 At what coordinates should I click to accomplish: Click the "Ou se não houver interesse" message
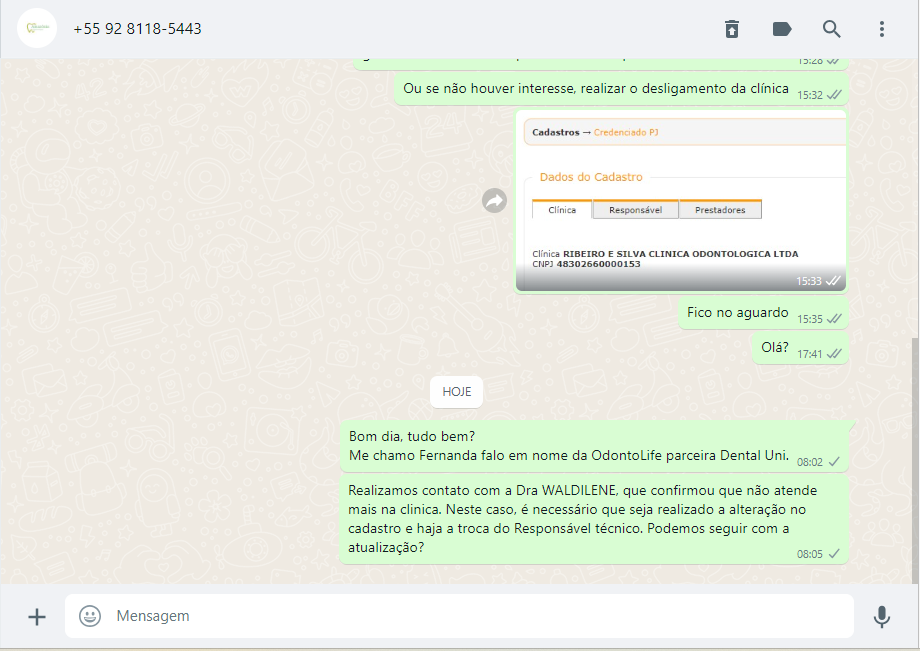pyautogui.click(x=621, y=89)
